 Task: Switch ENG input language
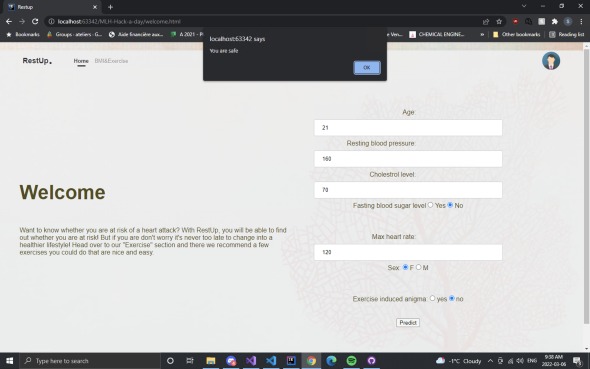(532, 361)
